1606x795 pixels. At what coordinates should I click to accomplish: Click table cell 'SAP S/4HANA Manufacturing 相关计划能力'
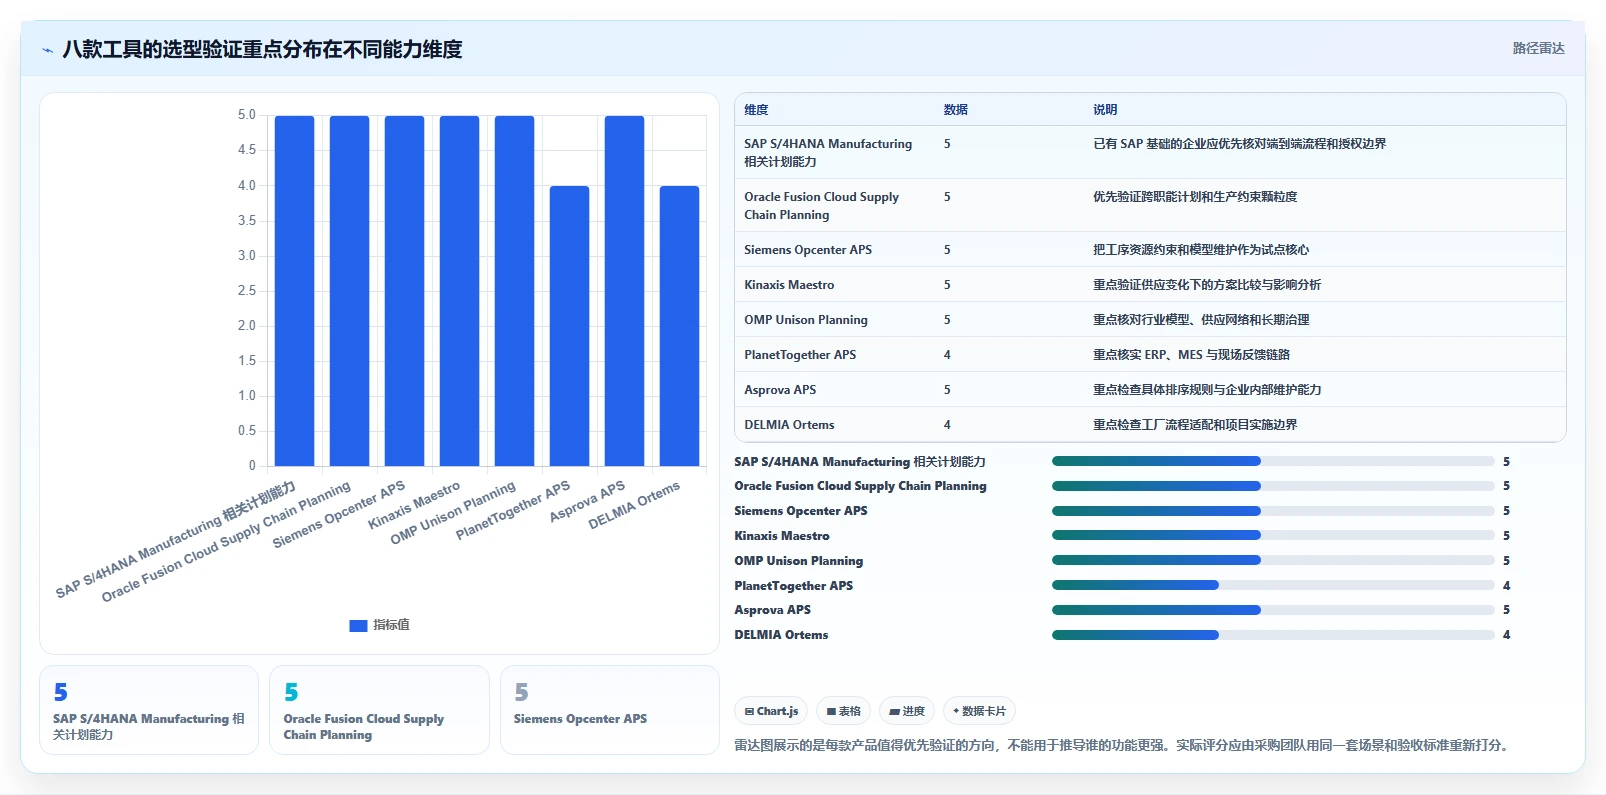coord(828,153)
